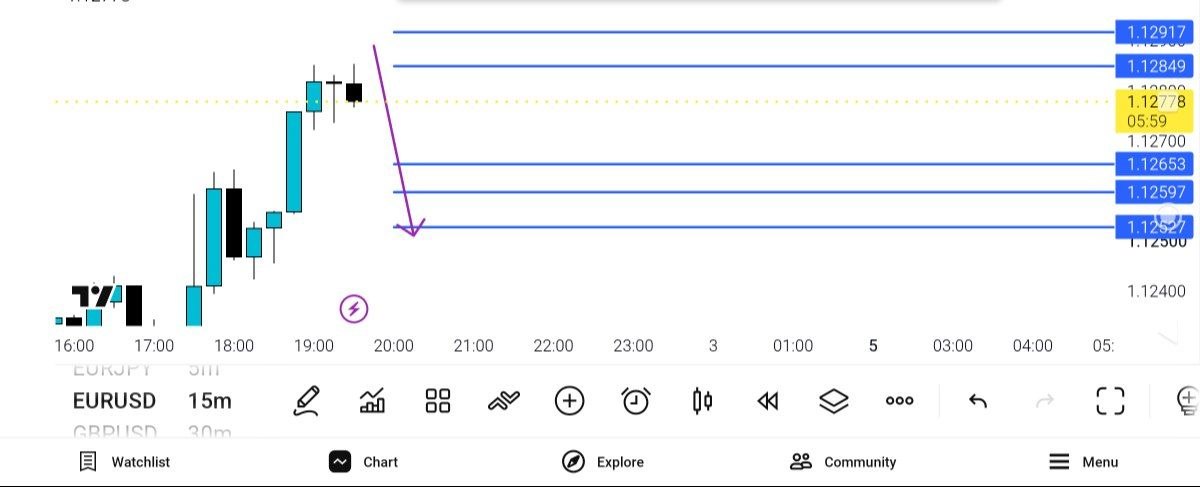This screenshot has width=1200, height=487.
Task: Open the indicators chart icon
Action: tap(373, 401)
